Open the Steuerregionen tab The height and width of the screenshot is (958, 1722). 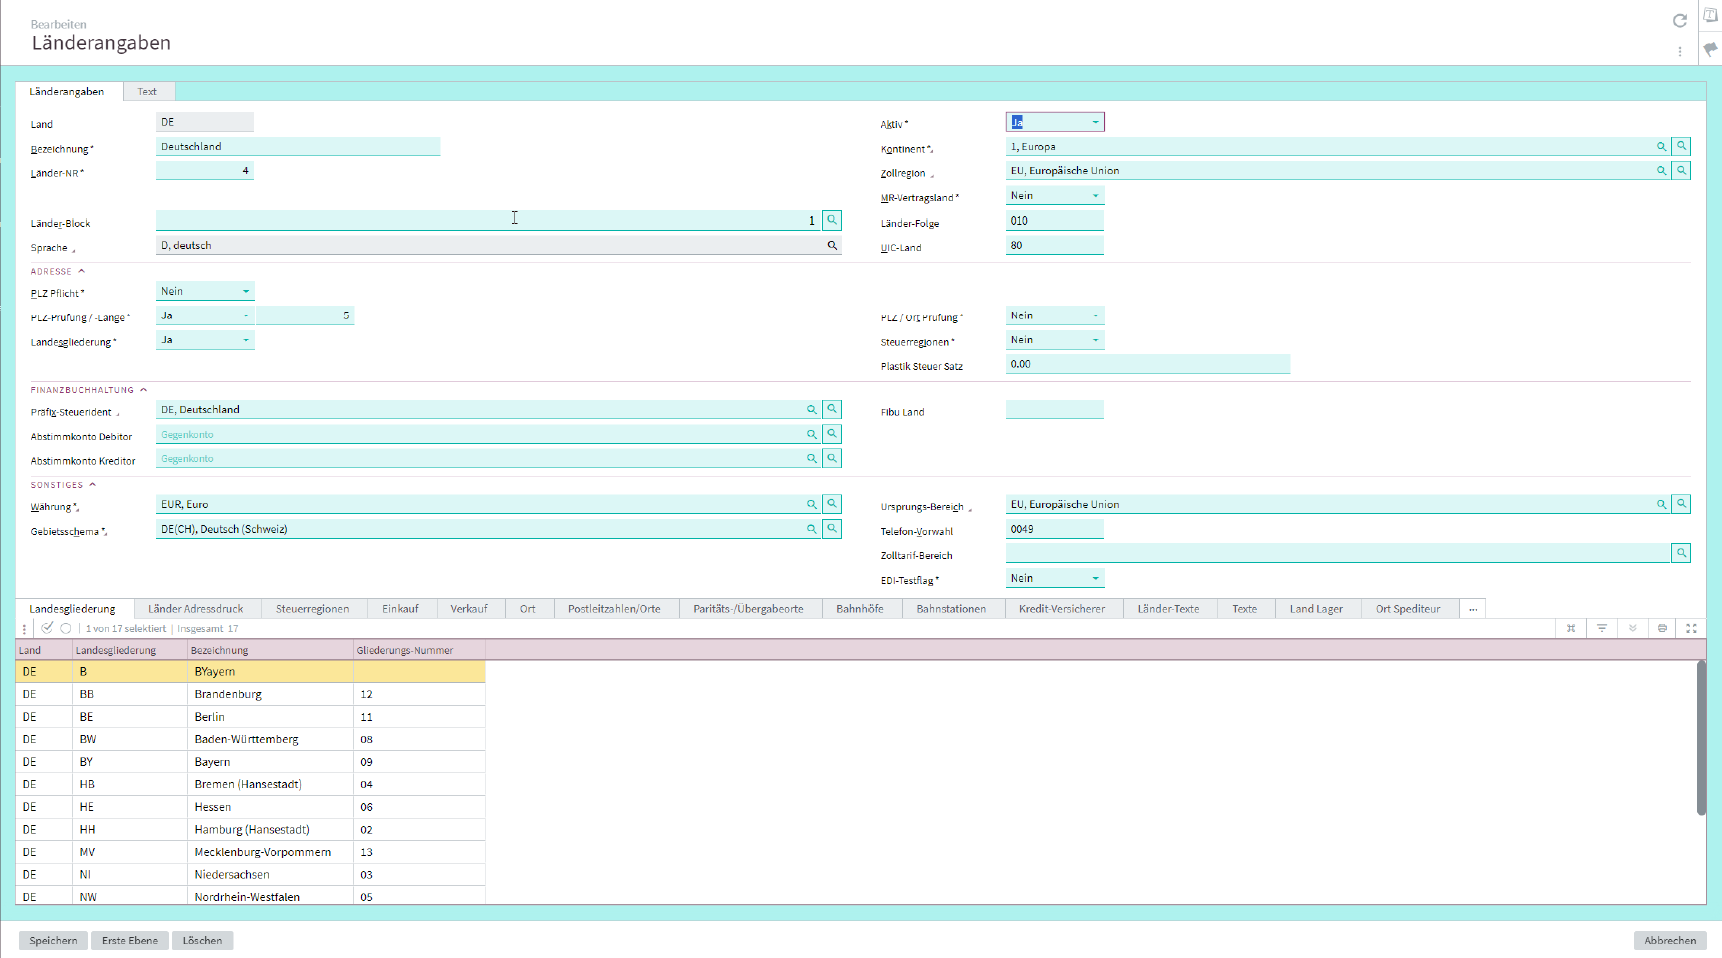[x=312, y=609]
